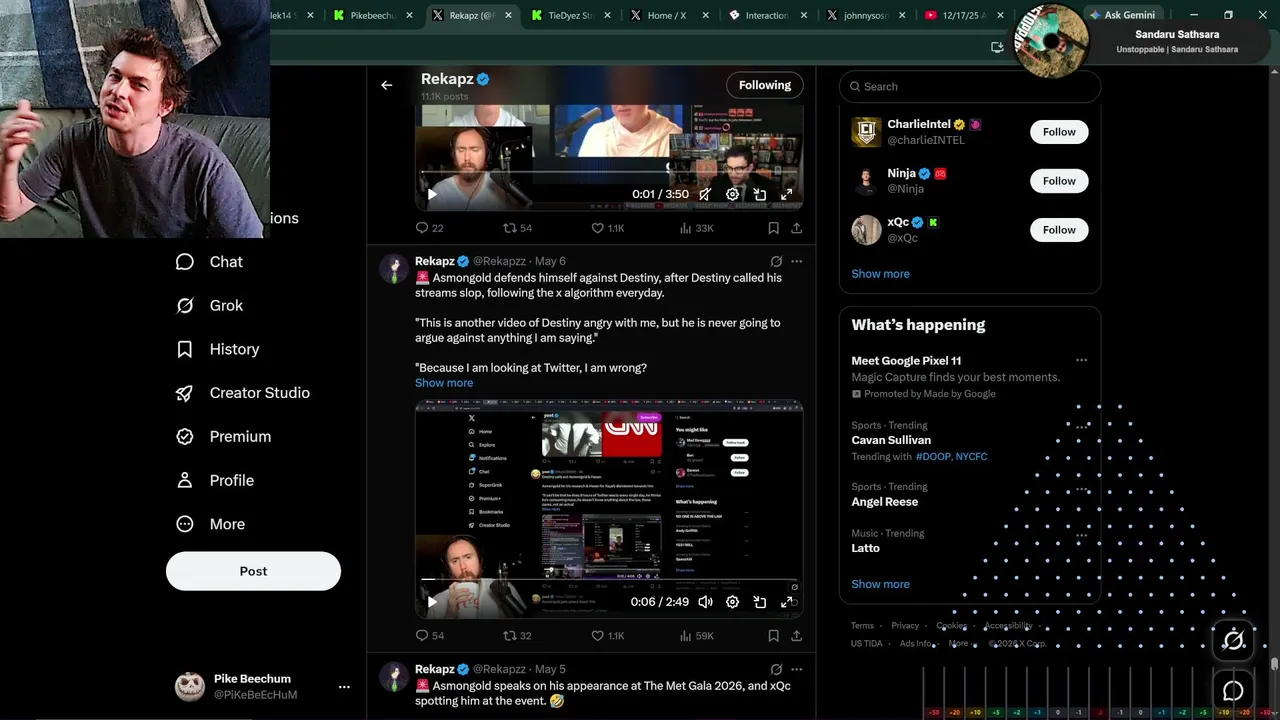Reply to the May 6 post with 54 replies
1280x720 pixels.
point(429,635)
